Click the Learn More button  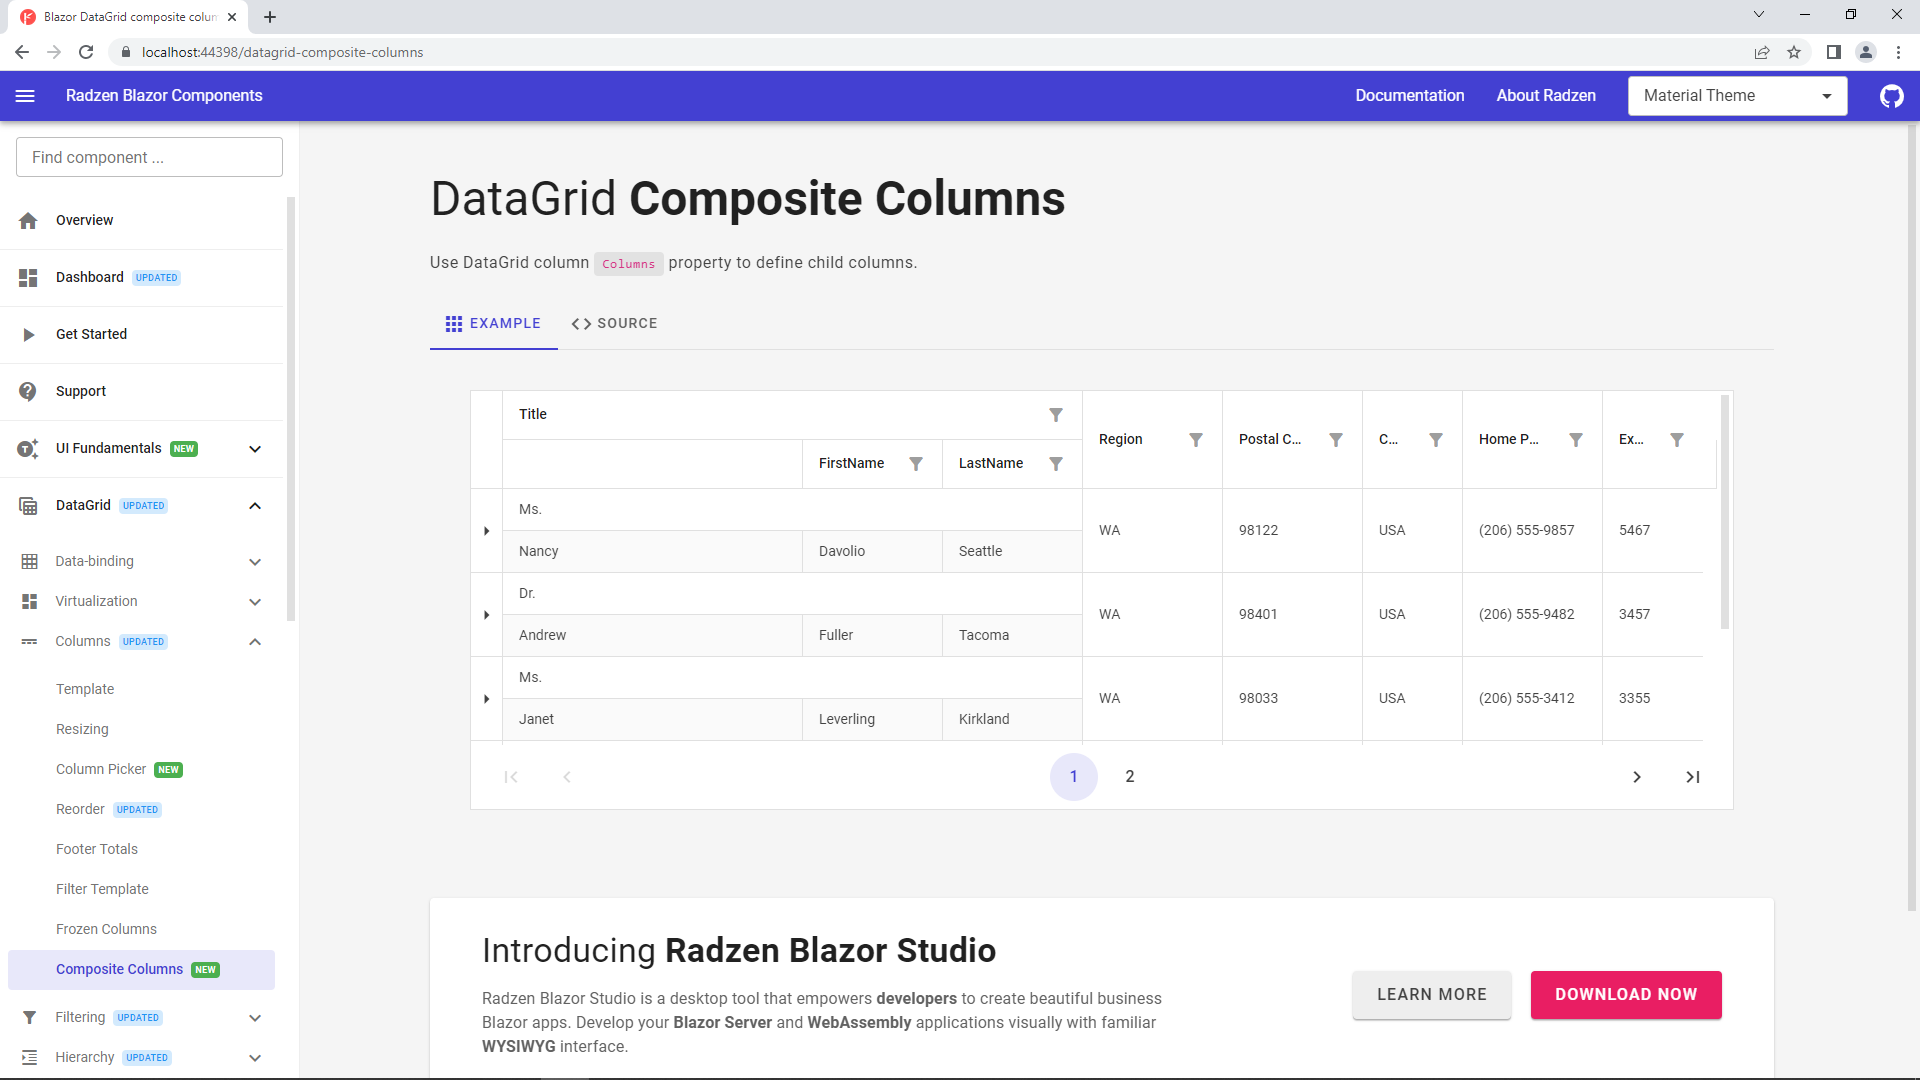tap(1431, 995)
